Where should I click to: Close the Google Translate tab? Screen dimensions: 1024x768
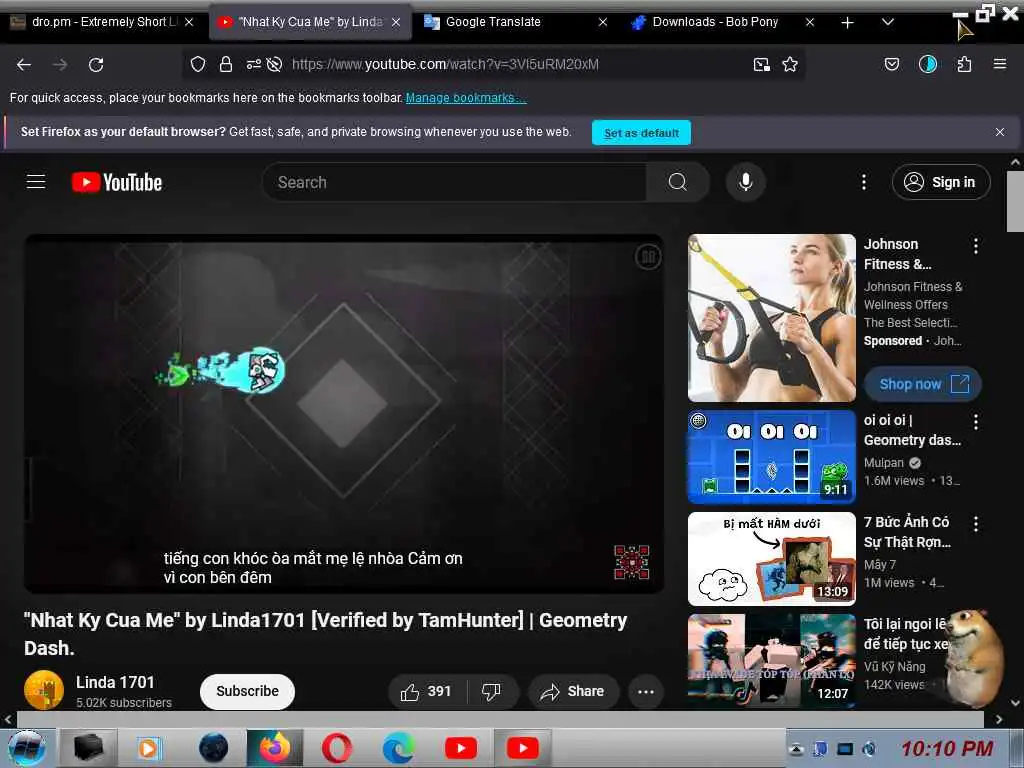(x=603, y=22)
